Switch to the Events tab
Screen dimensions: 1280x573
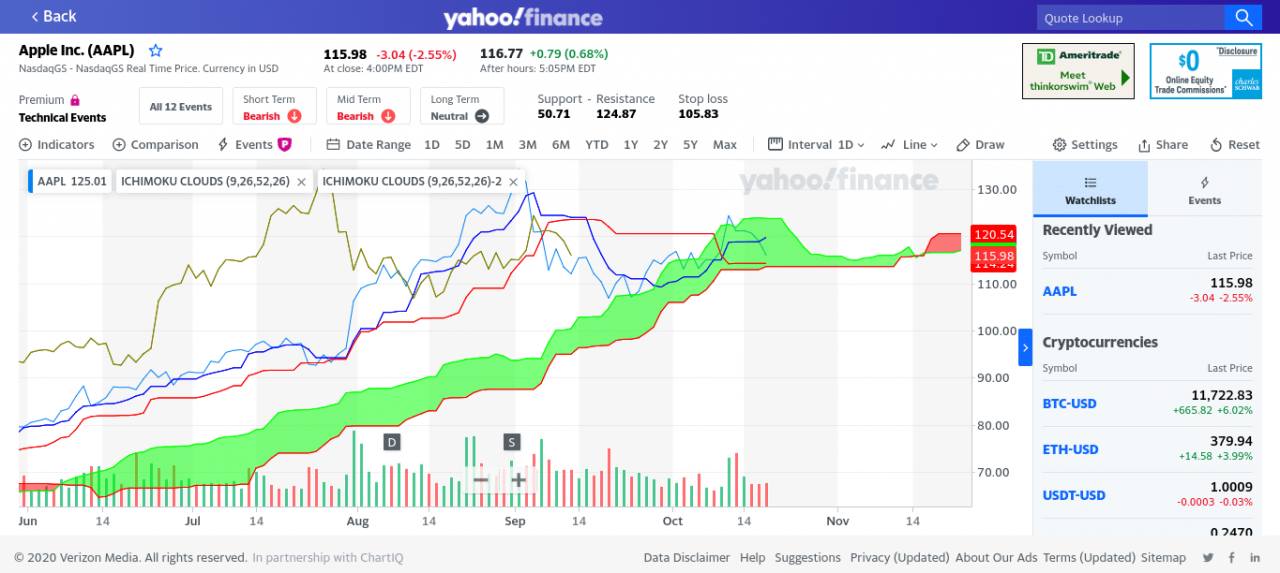[1204, 190]
